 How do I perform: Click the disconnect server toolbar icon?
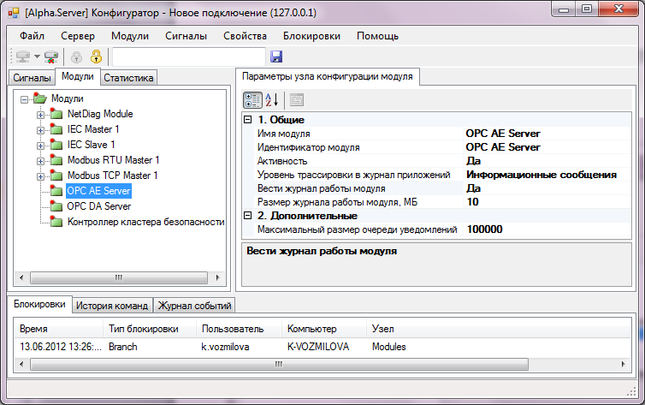pyautogui.click(x=51, y=56)
